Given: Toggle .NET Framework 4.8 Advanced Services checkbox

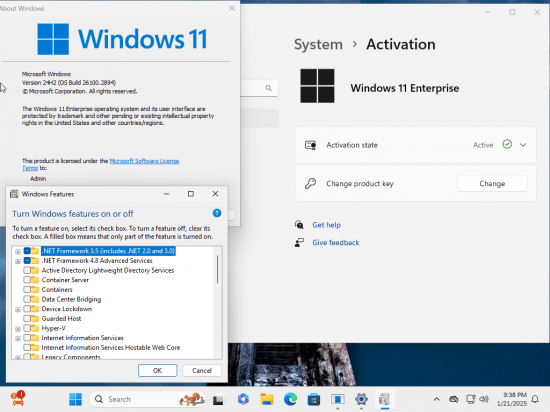Looking at the screenshot, I should pos(27,261).
